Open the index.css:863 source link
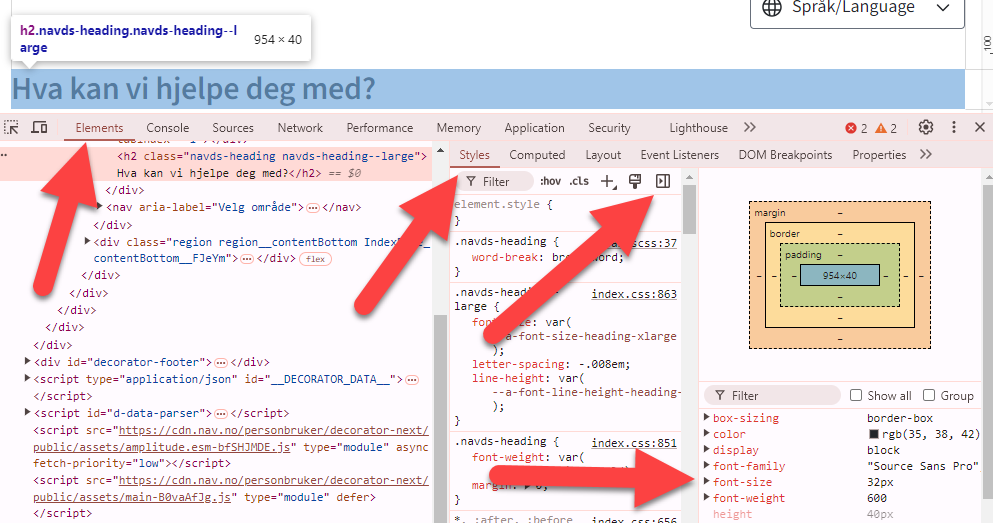993x523 pixels. pyautogui.click(x=634, y=294)
